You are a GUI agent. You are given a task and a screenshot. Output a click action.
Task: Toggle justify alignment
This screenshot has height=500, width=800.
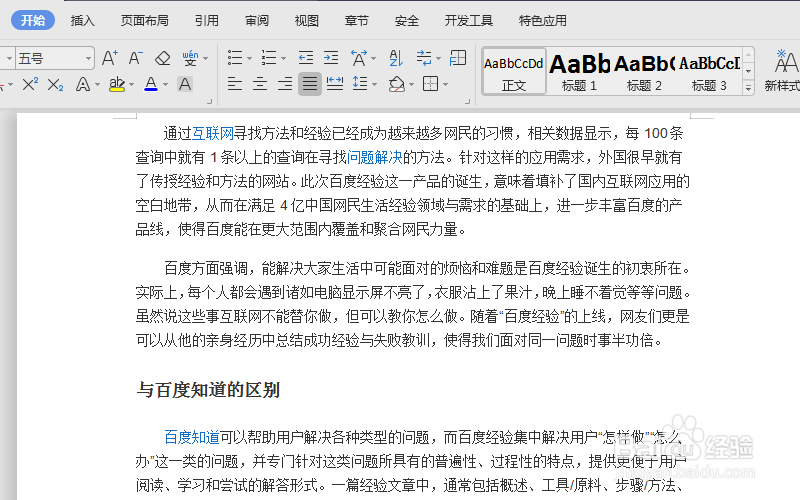(310, 84)
